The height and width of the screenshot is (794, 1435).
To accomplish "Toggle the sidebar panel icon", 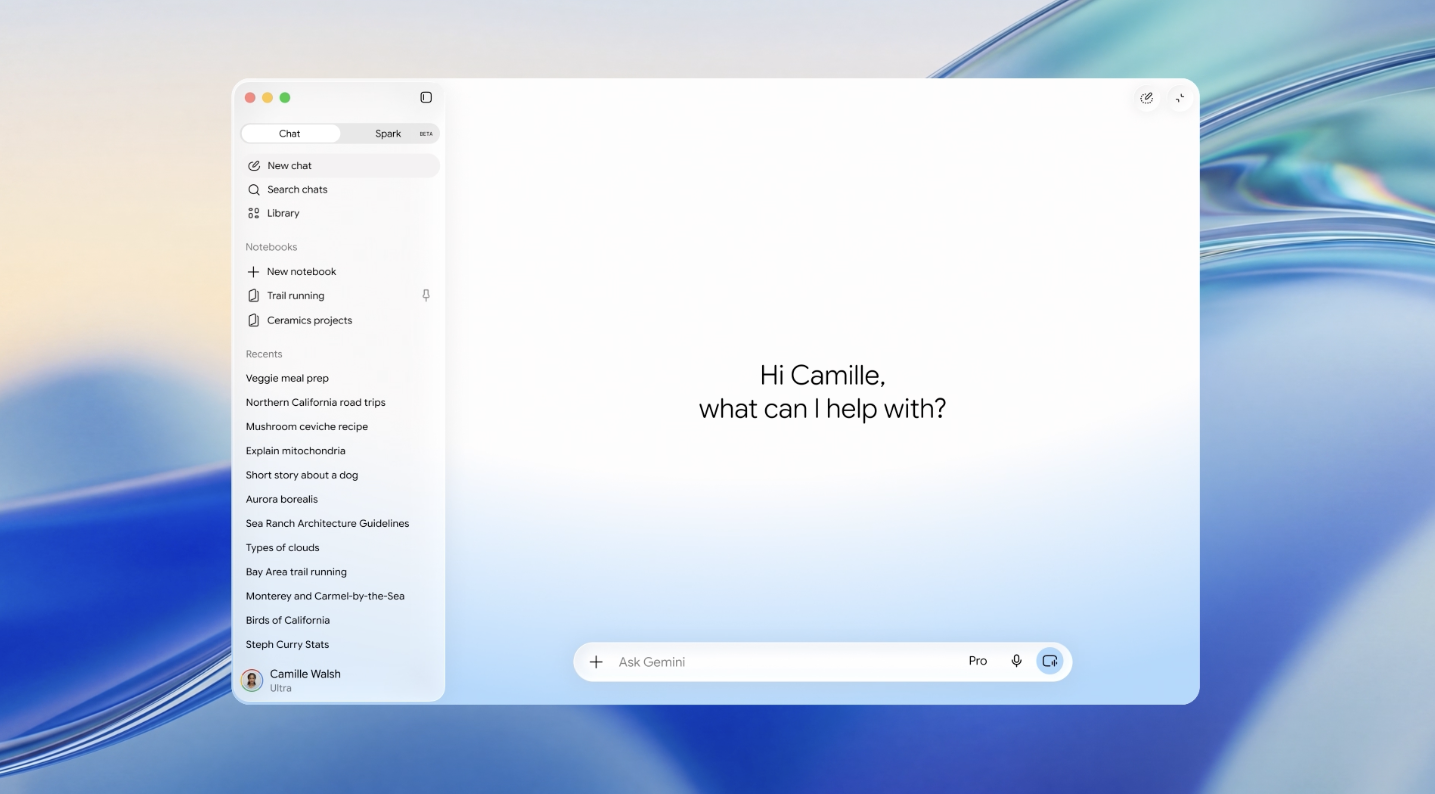I will (x=426, y=97).
